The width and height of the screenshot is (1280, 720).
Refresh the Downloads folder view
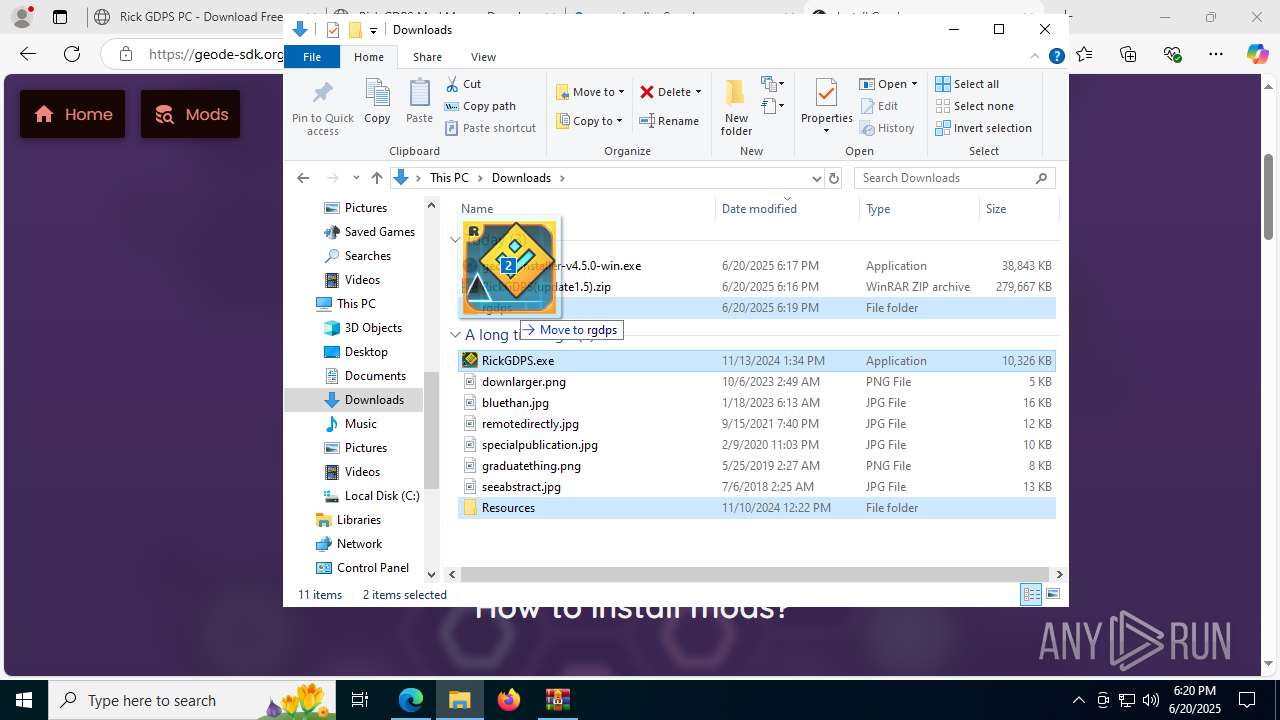pyautogui.click(x=834, y=178)
